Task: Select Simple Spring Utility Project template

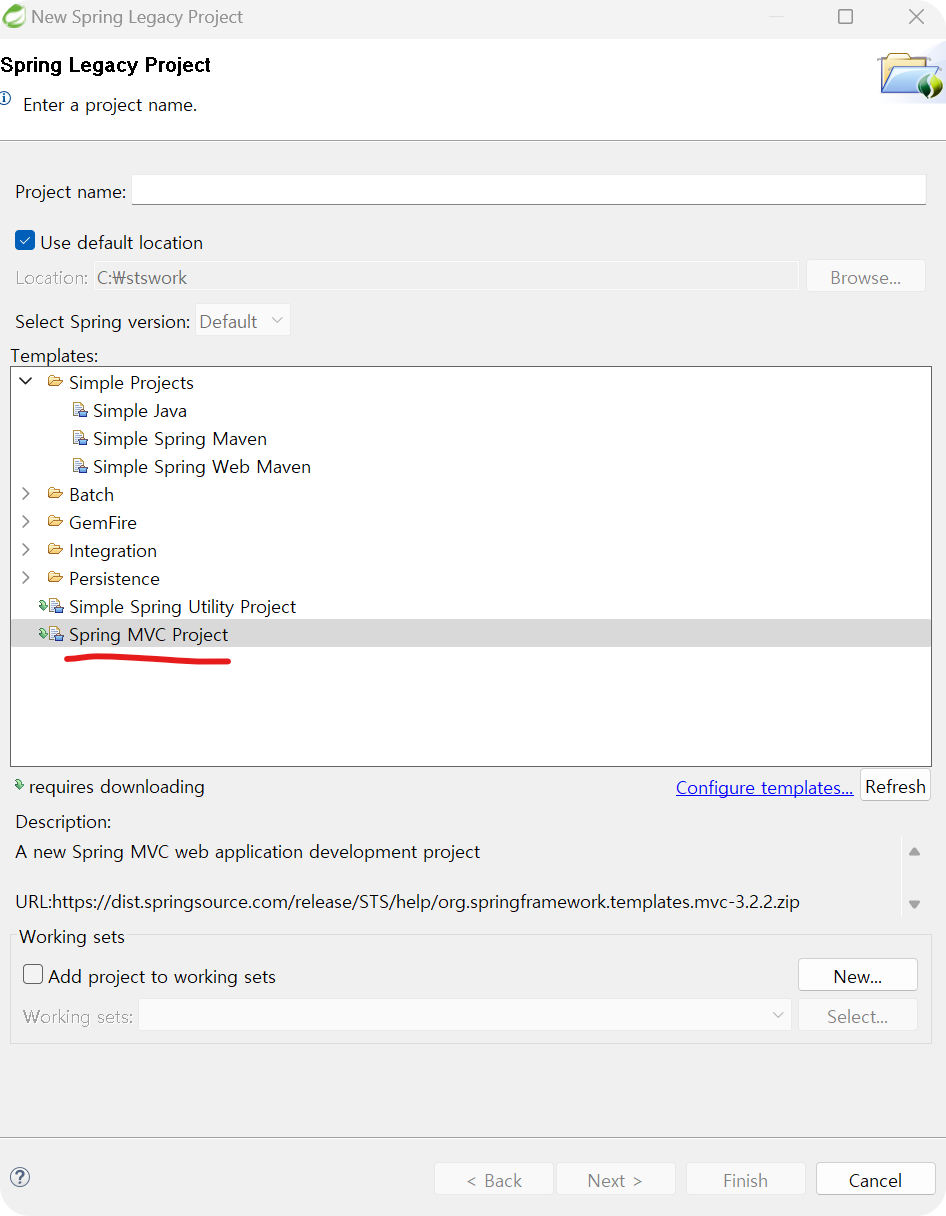Action: pyautogui.click(x=182, y=606)
